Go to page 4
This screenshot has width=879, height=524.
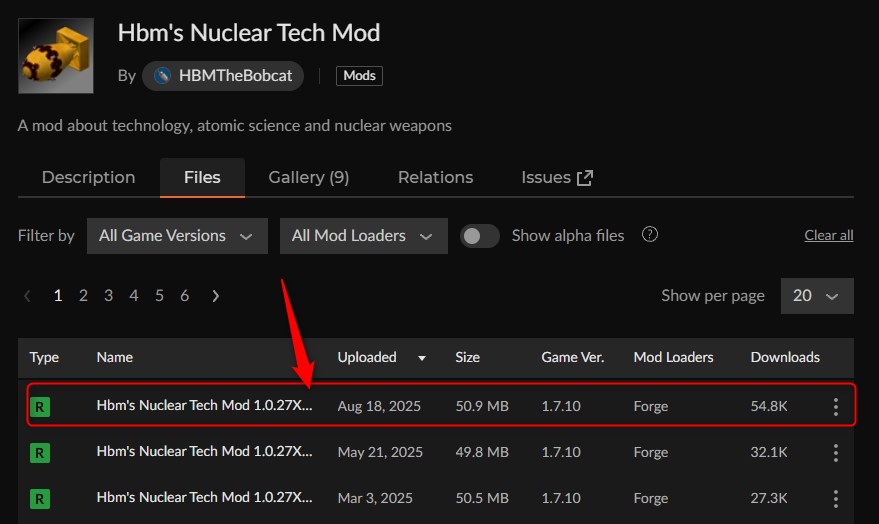click(133, 296)
